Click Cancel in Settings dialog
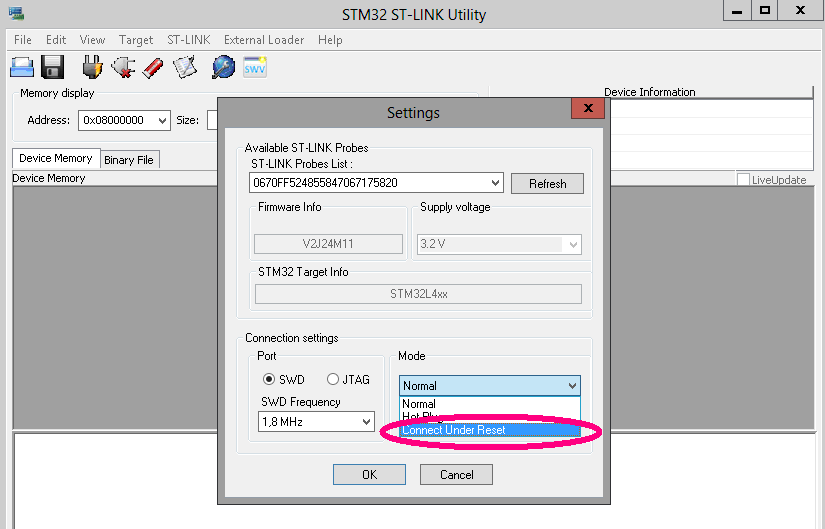 click(456, 475)
